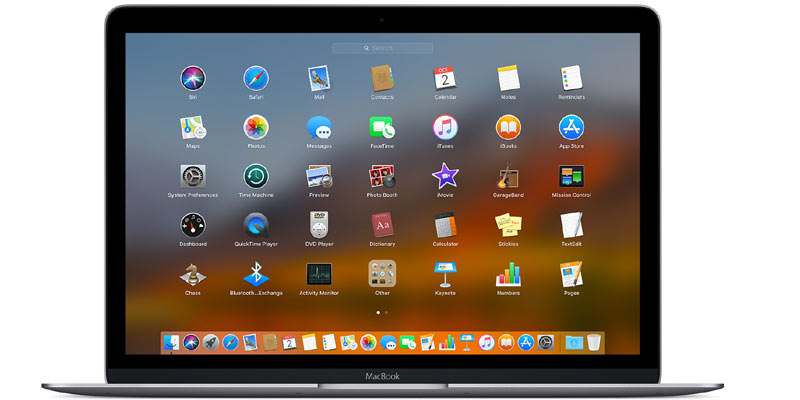Image resolution: width=800 pixels, height=400 pixels.
Task: Open System Preferences from the Dock
Action: [x=545, y=342]
